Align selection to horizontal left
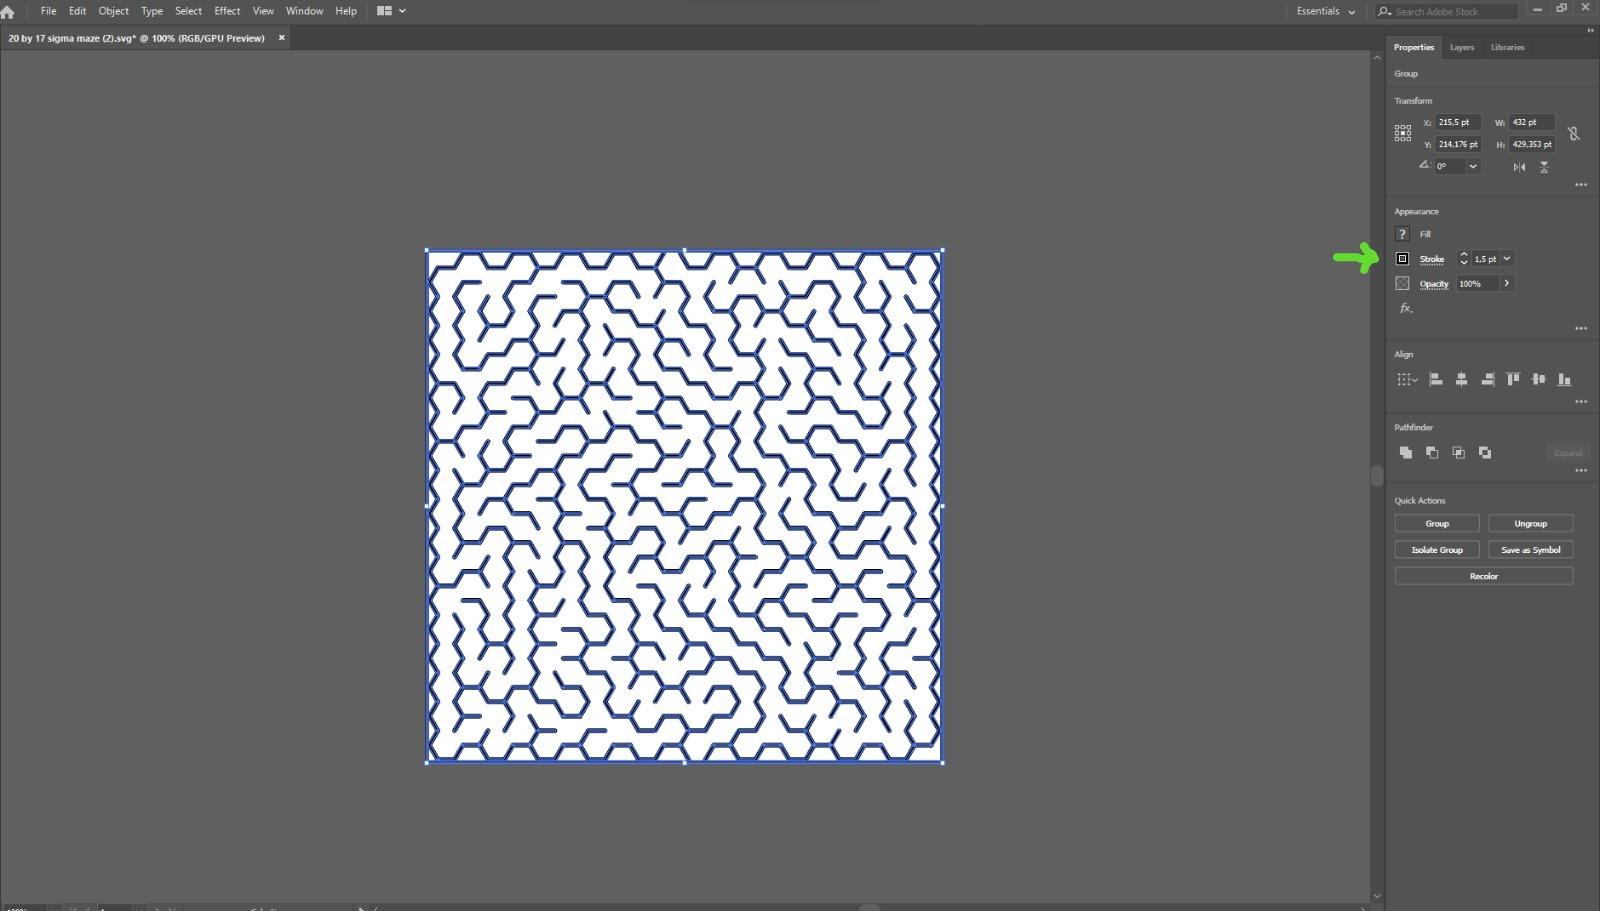Viewport: 1600px width, 911px height. [x=1435, y=379]
